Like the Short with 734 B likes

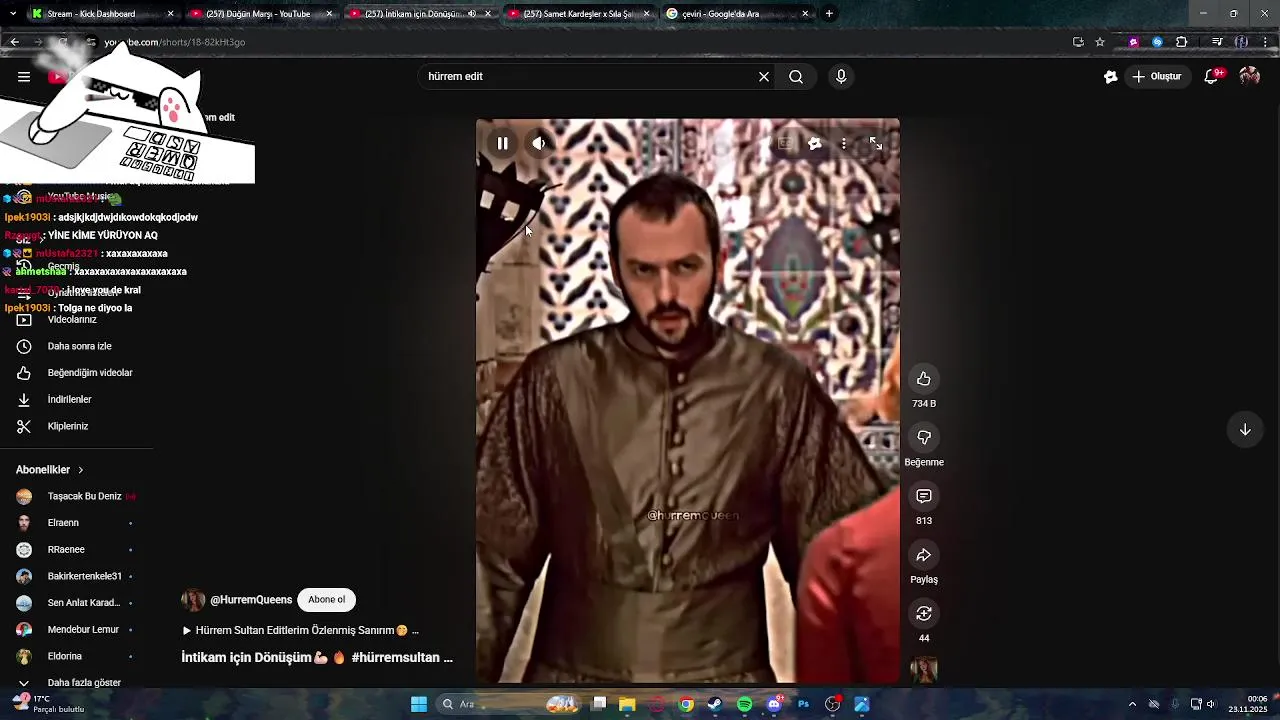point(924,379)
